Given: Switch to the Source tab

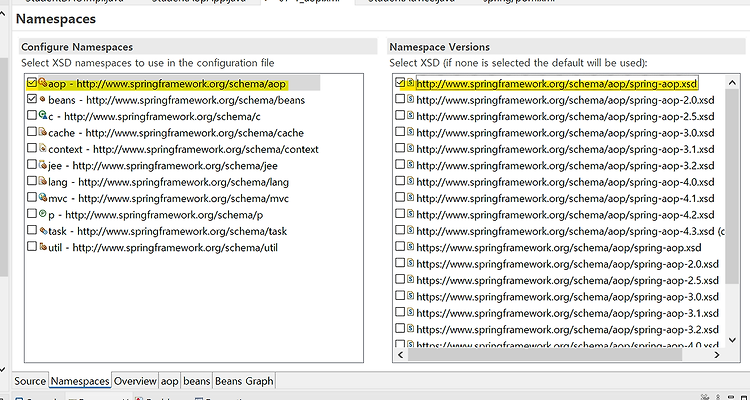Looking at the screenshot, I should (30, 381).
